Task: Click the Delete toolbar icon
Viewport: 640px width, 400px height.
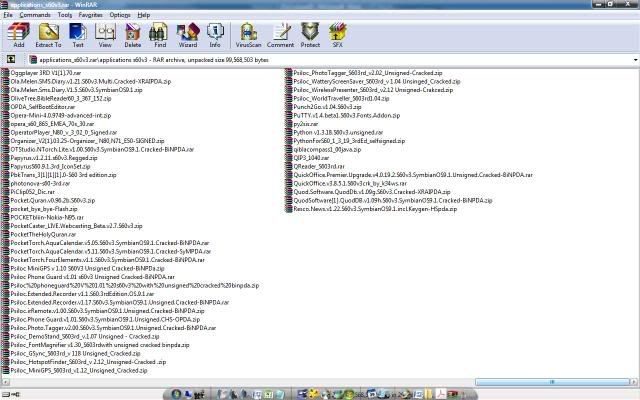Action: click(133, 35)
